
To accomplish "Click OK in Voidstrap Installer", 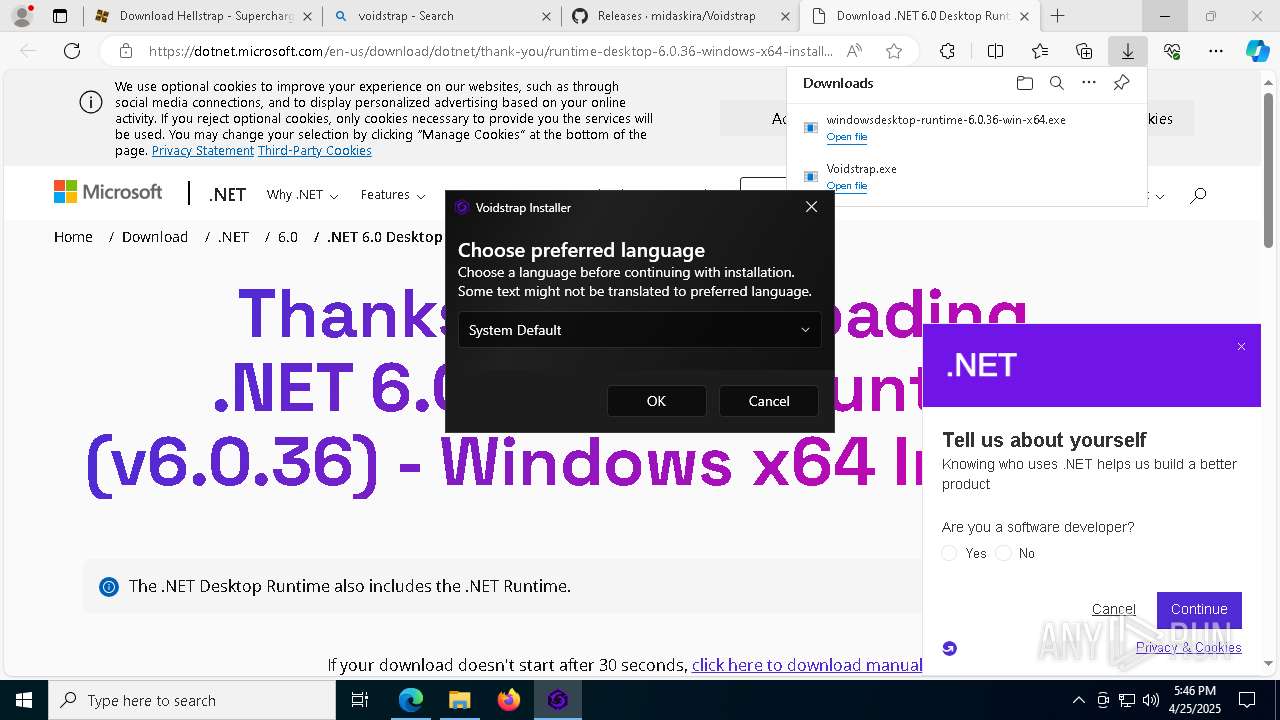I will point(656,401).
